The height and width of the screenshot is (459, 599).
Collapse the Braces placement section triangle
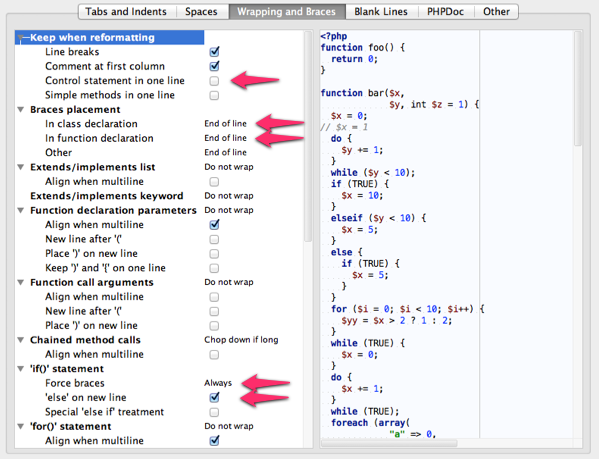(x=21, y=110)
